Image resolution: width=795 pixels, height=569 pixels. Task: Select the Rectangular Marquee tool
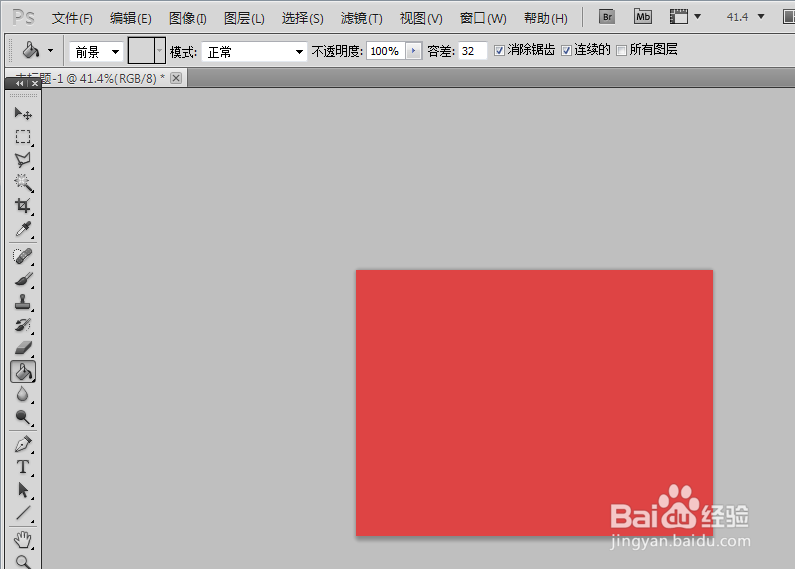click(23, 137)
